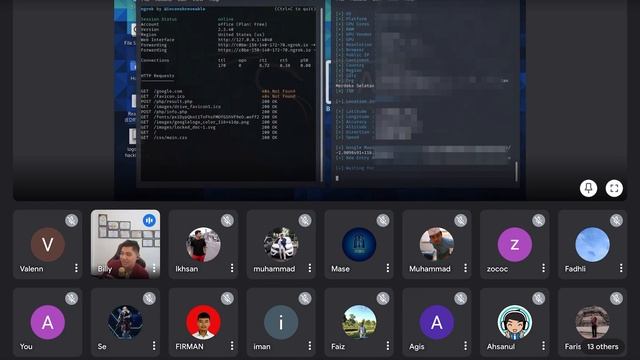Viewport: 640px width, 360px height.
Task: Select Fadhli's blue sky avatar
Action: coord(592,244)
